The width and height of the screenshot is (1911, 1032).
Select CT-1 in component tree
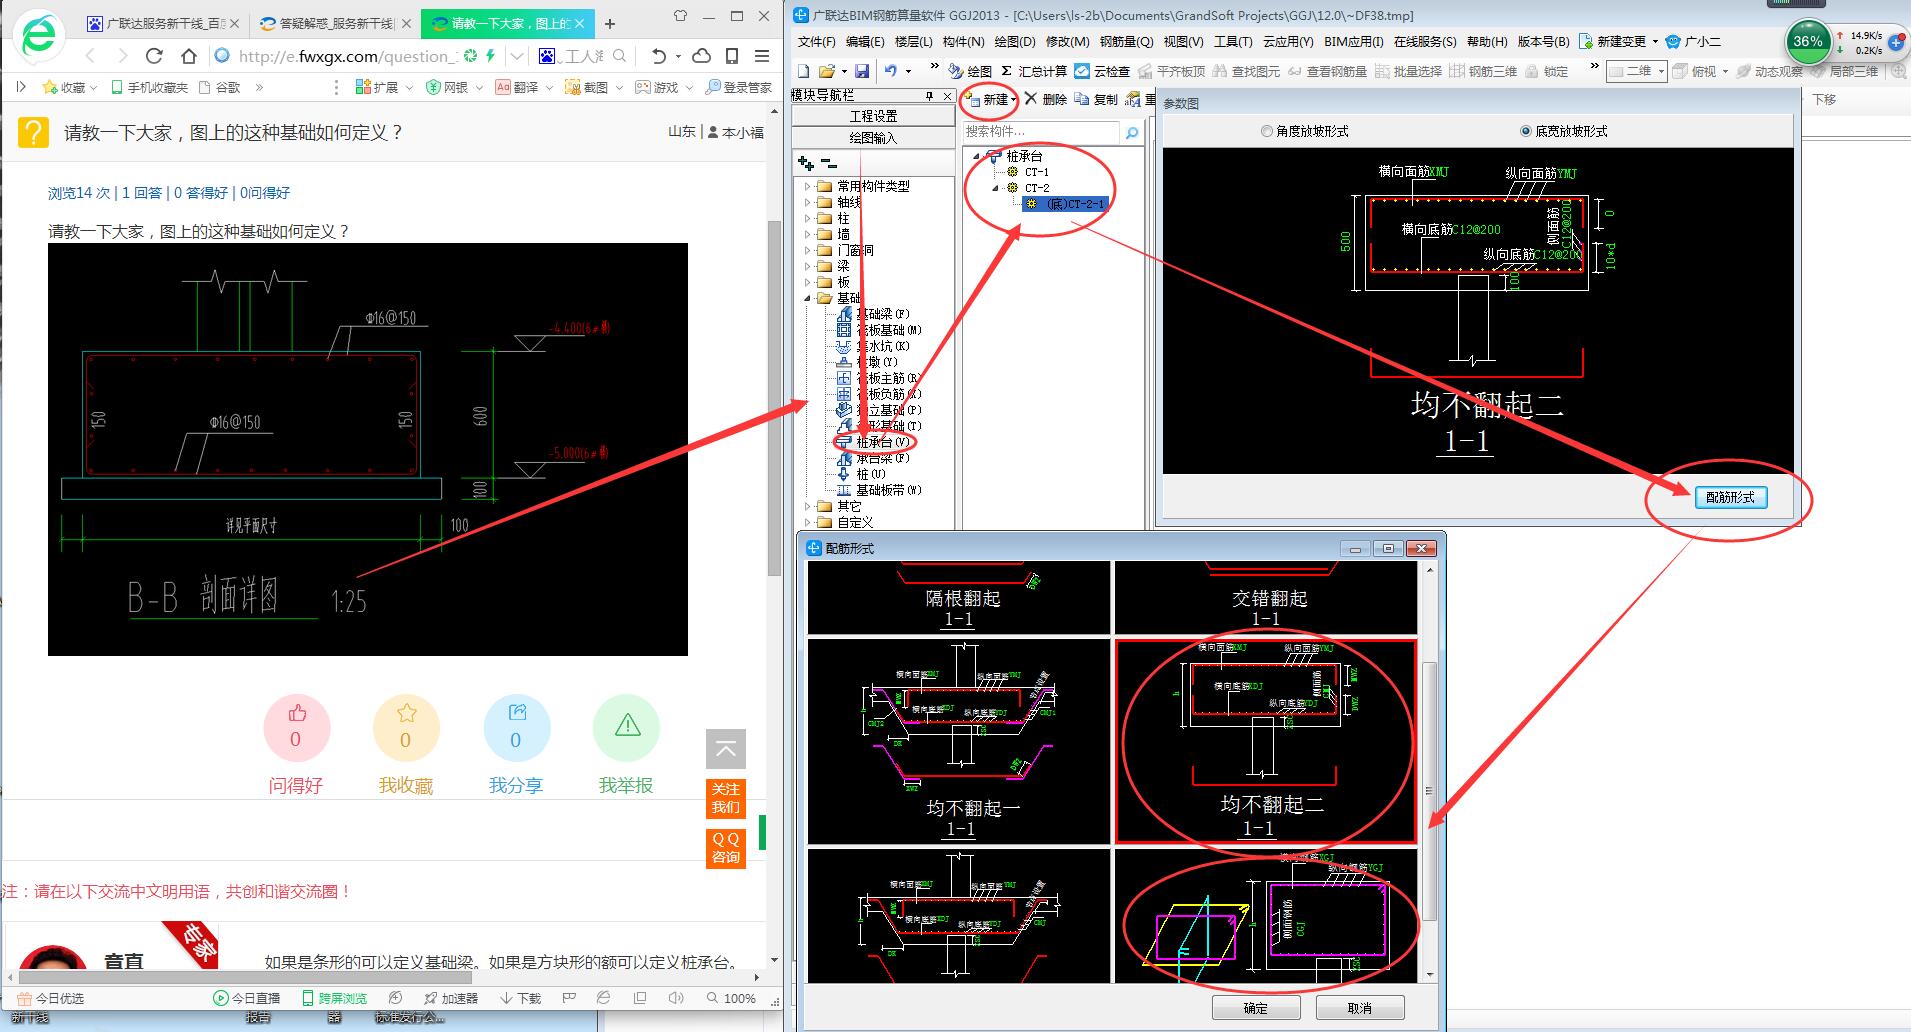[x=1037, y=172]
